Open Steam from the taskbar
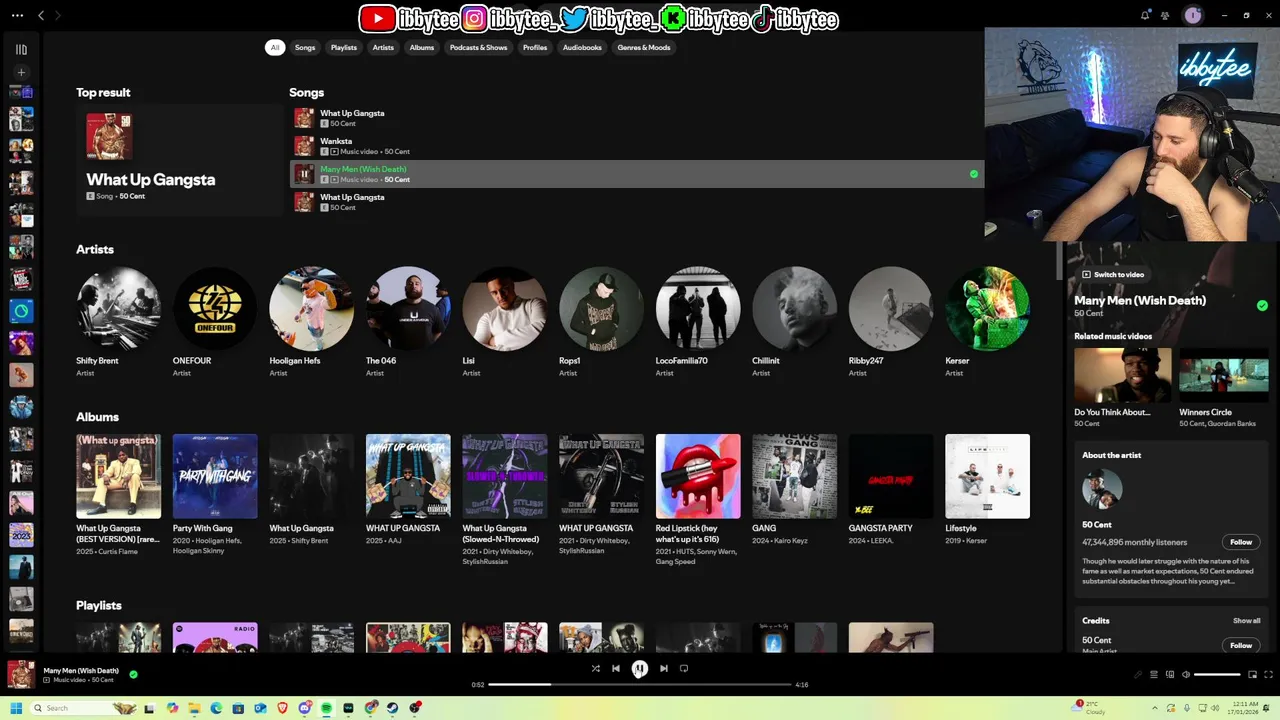 (392, 708)
